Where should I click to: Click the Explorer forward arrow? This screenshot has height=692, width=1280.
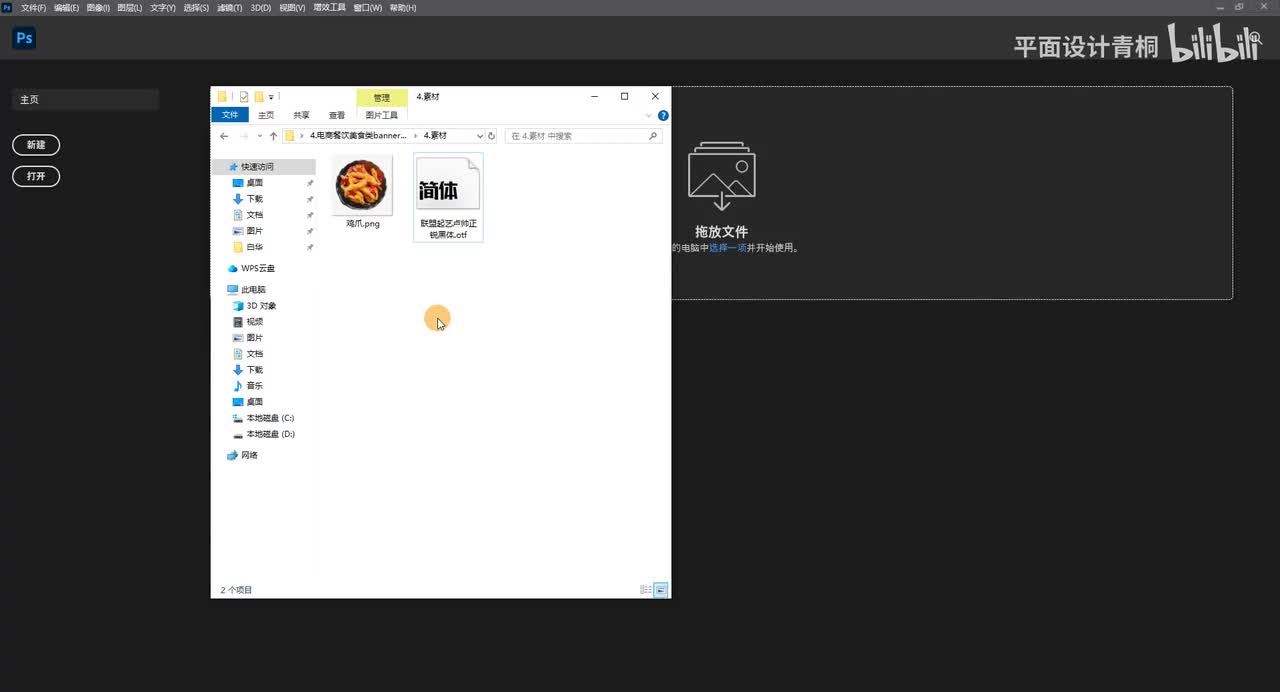[243, 136]
